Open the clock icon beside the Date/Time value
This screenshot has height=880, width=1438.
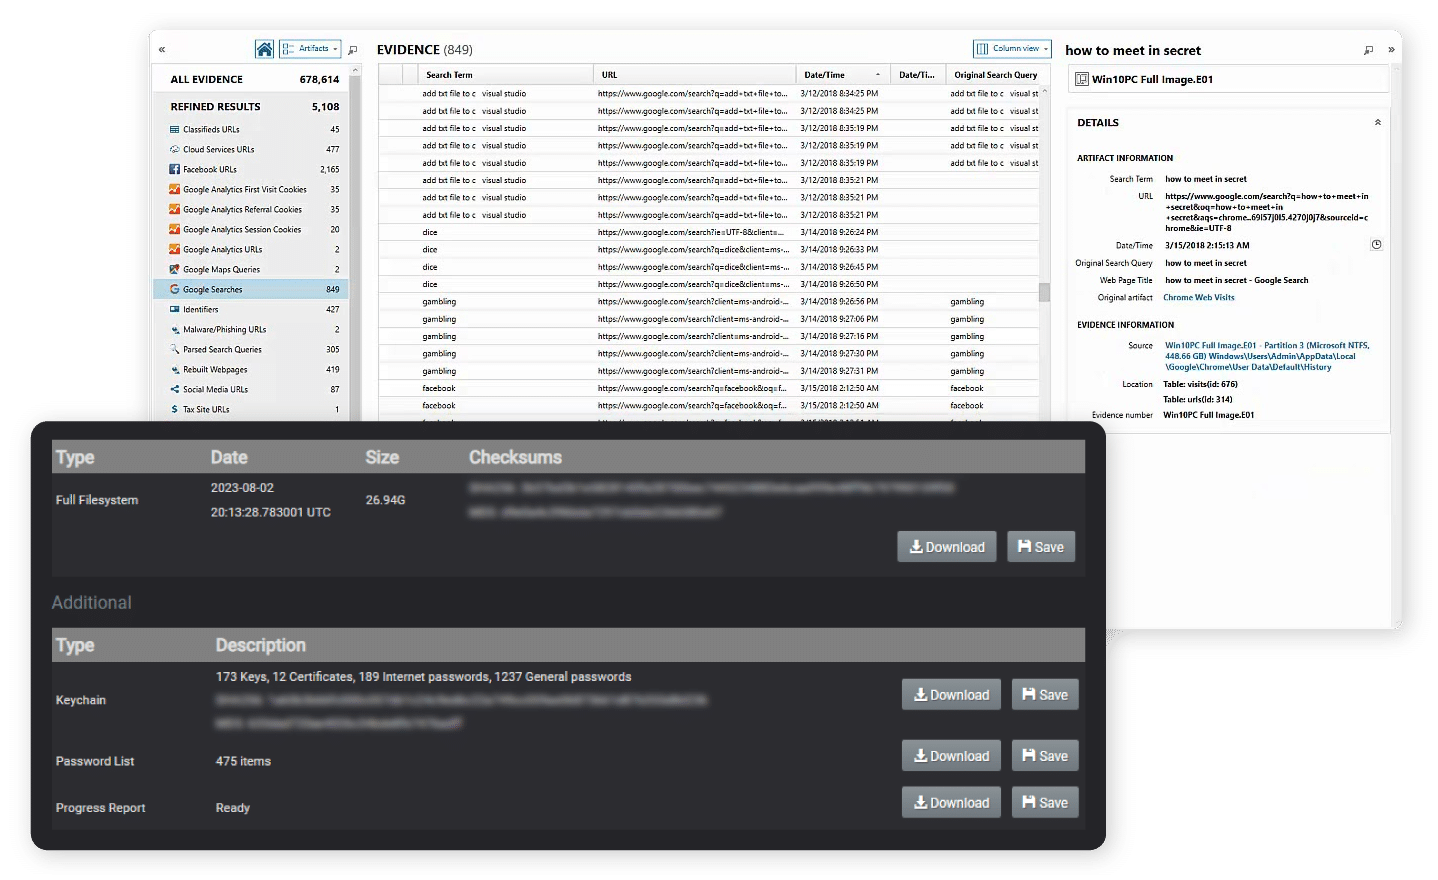[x=1376, y=245]
